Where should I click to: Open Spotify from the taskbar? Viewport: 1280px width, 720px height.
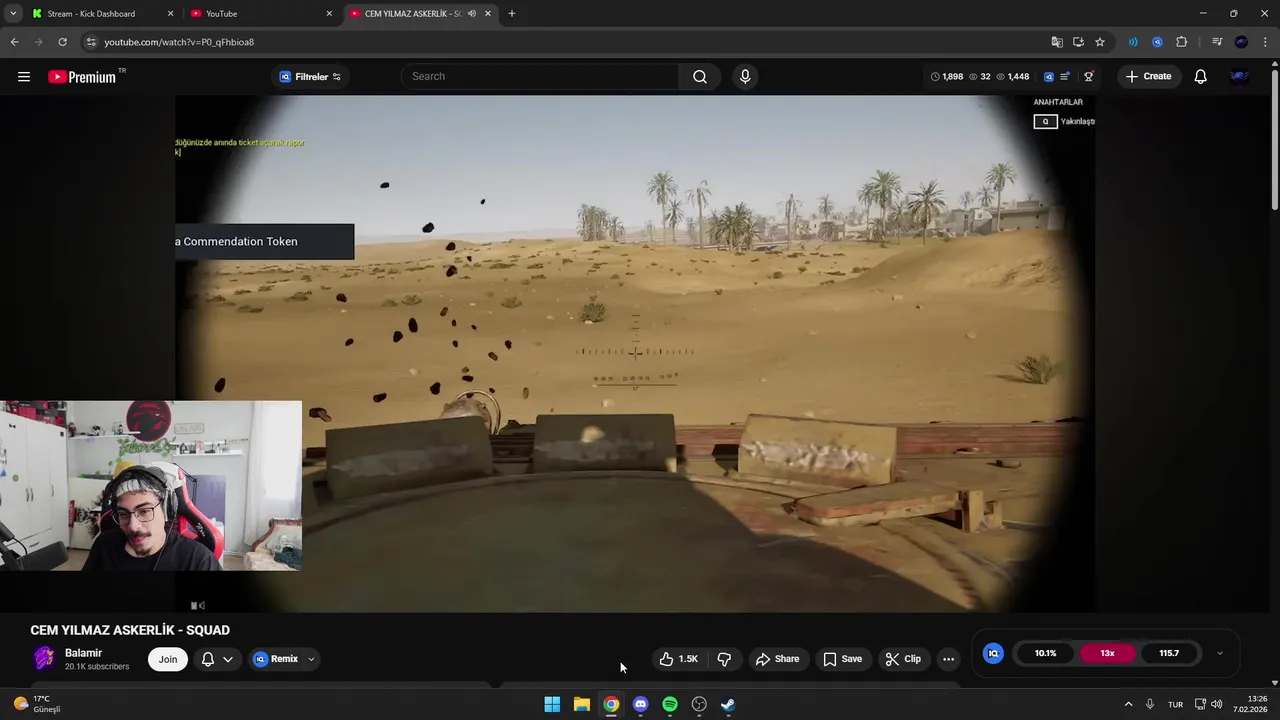(670, 704)
